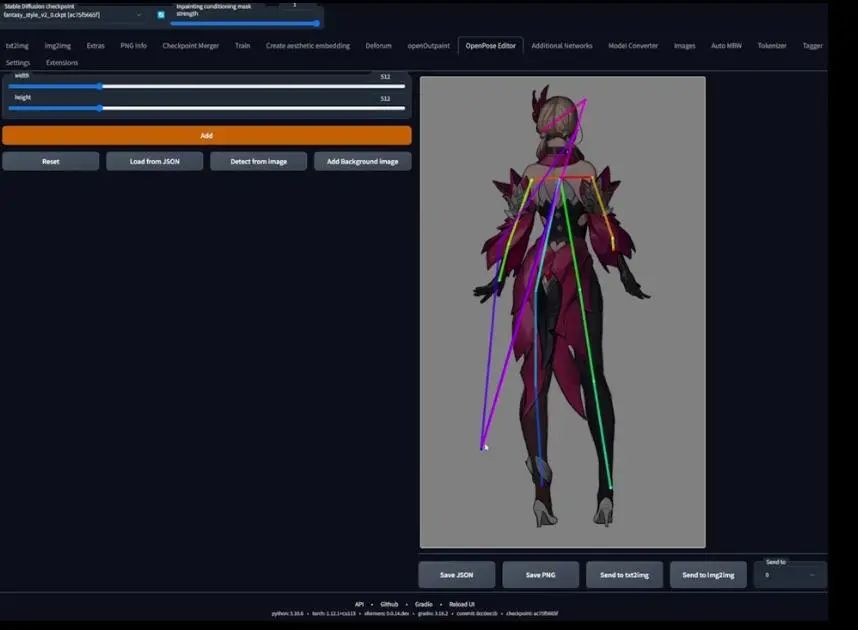858x630 pixels.
Task: Open the Train tab
Action: click(x=242, y=46)
